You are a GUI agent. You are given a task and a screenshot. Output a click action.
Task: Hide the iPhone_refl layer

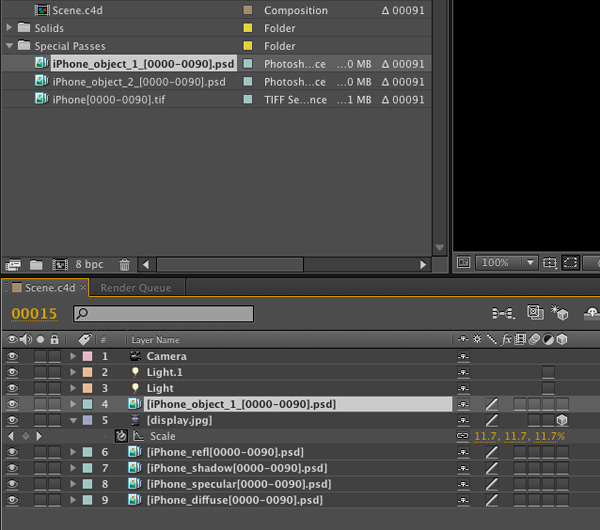pos(12,452)
